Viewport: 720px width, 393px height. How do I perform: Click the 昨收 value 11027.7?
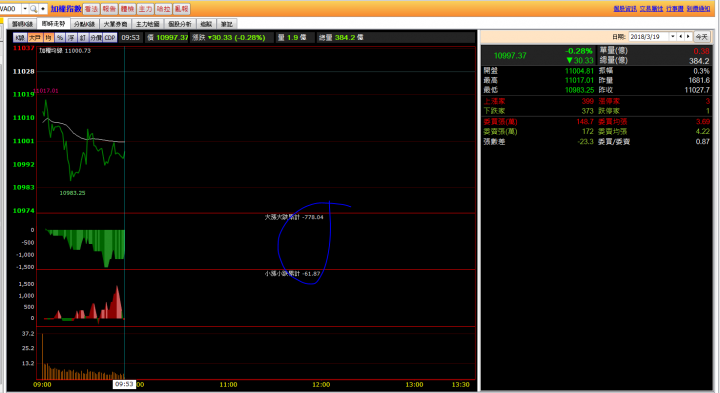(x=697, y=90)
